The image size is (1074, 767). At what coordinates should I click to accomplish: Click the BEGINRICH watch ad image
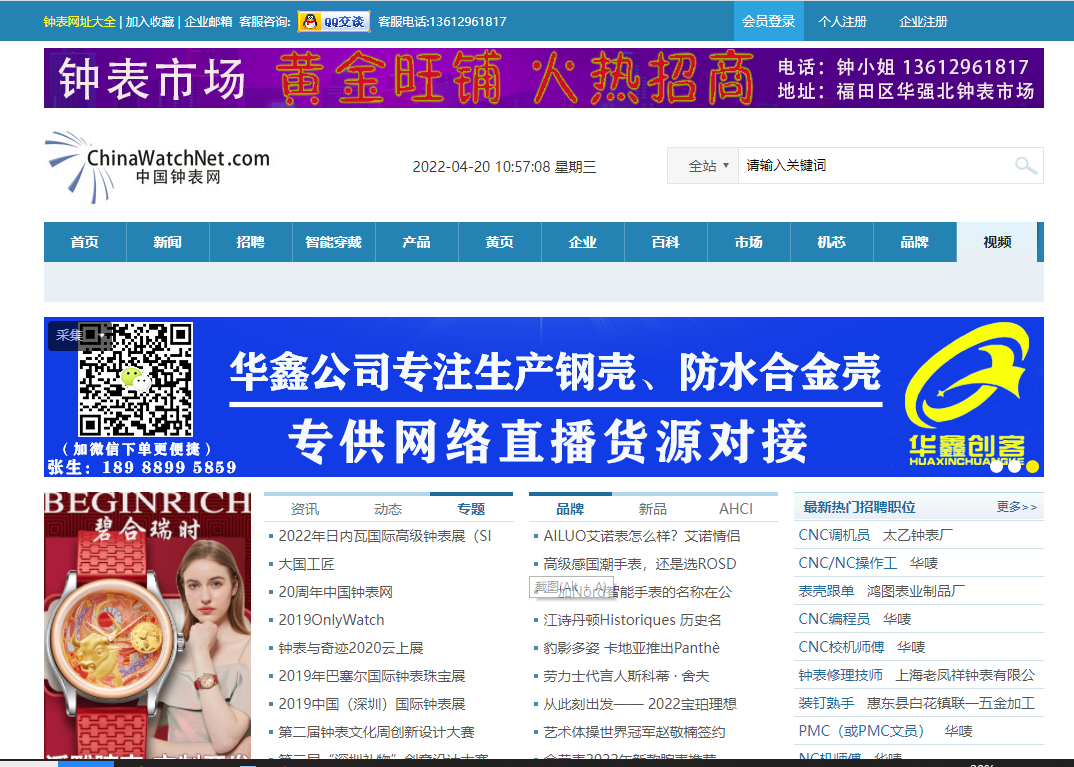(147, 625)
